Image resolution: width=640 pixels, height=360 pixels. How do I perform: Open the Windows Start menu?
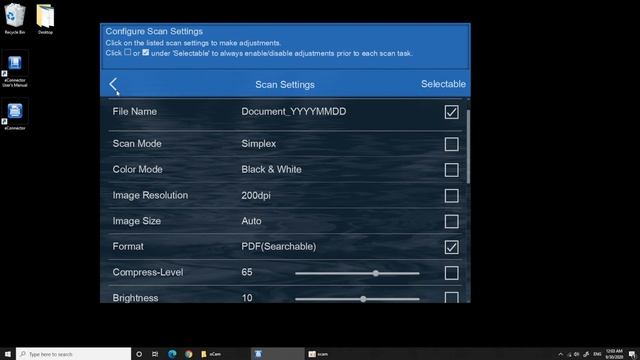pyautogui.click(x=7, y=354)
